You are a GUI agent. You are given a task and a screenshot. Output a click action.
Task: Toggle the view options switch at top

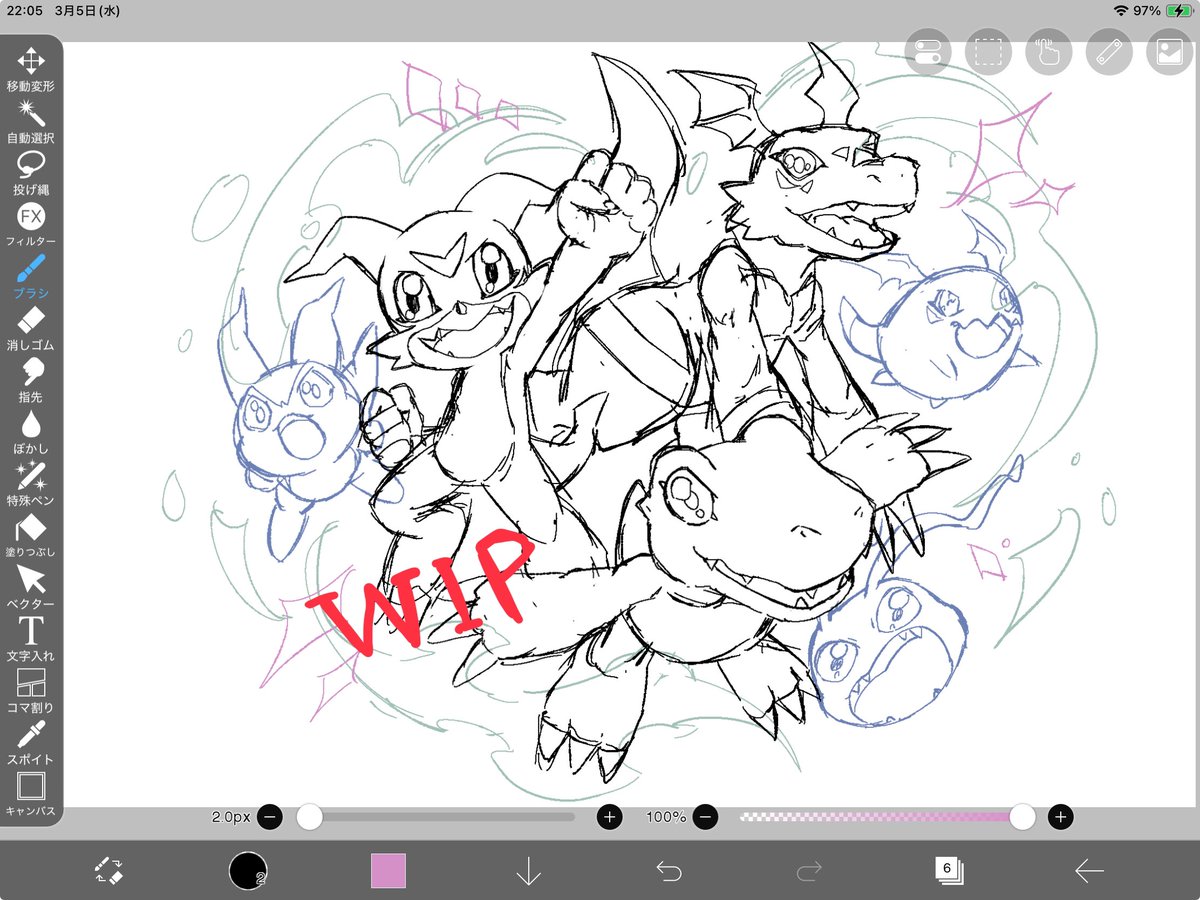point(928,52)
